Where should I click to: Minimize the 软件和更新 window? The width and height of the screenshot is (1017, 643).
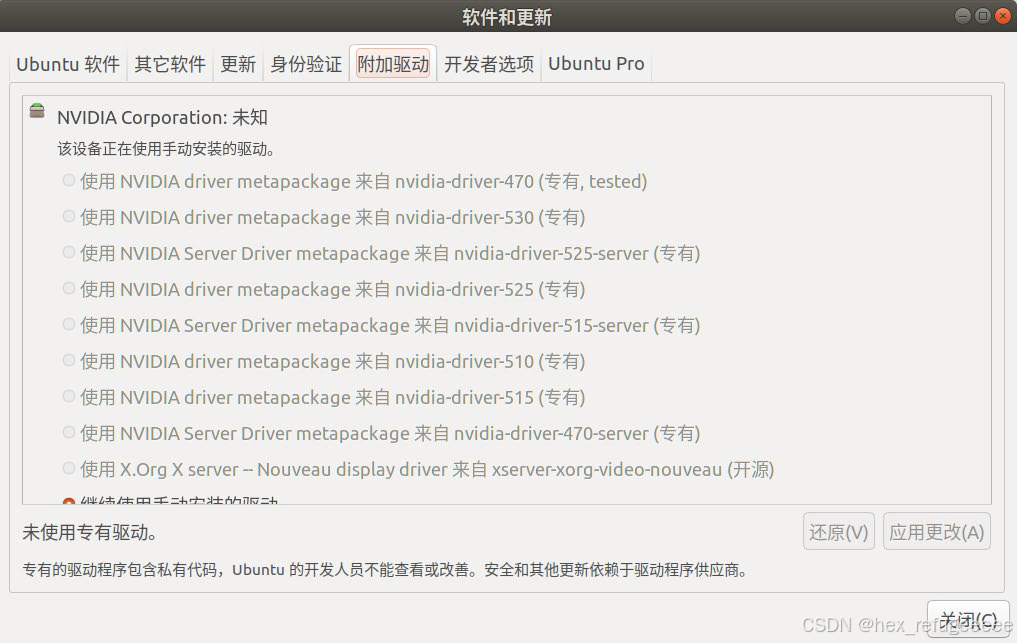pos(963,16)
